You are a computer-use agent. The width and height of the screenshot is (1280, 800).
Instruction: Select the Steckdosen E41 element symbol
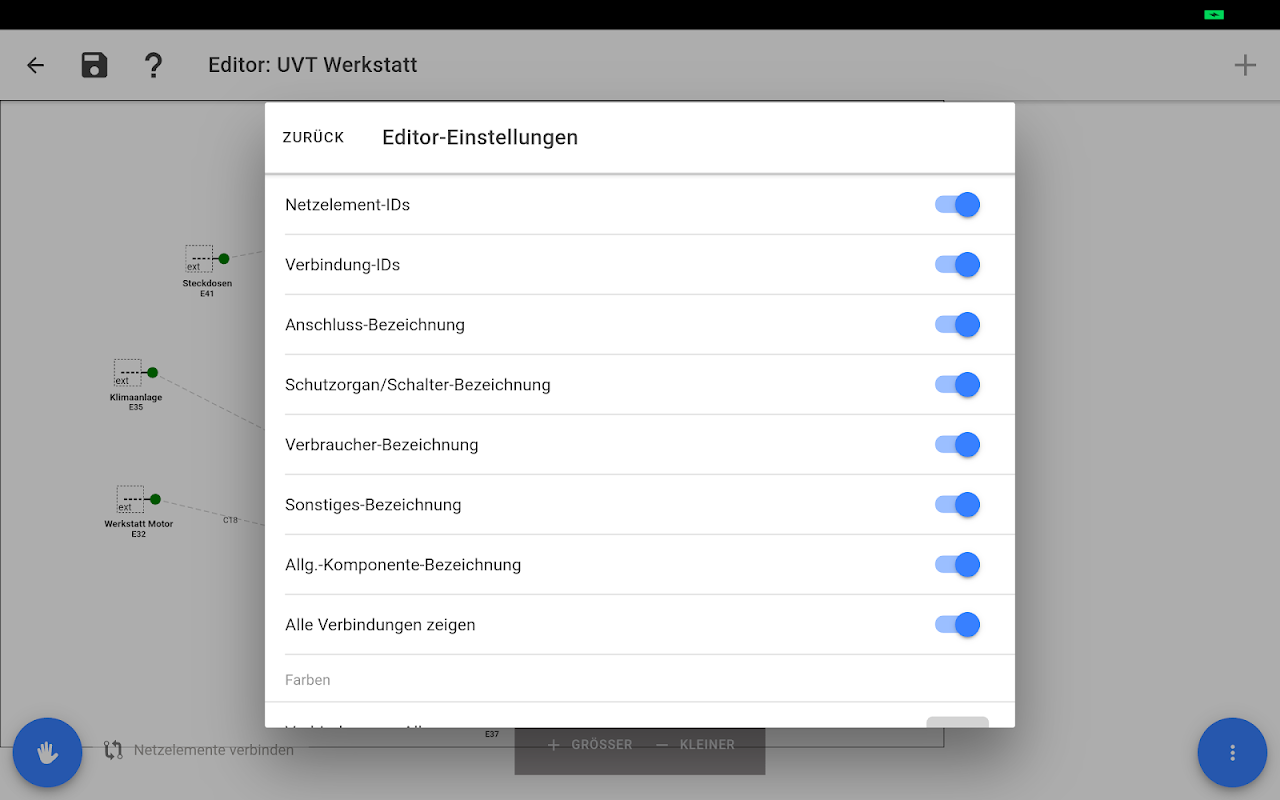pos(199,259)
